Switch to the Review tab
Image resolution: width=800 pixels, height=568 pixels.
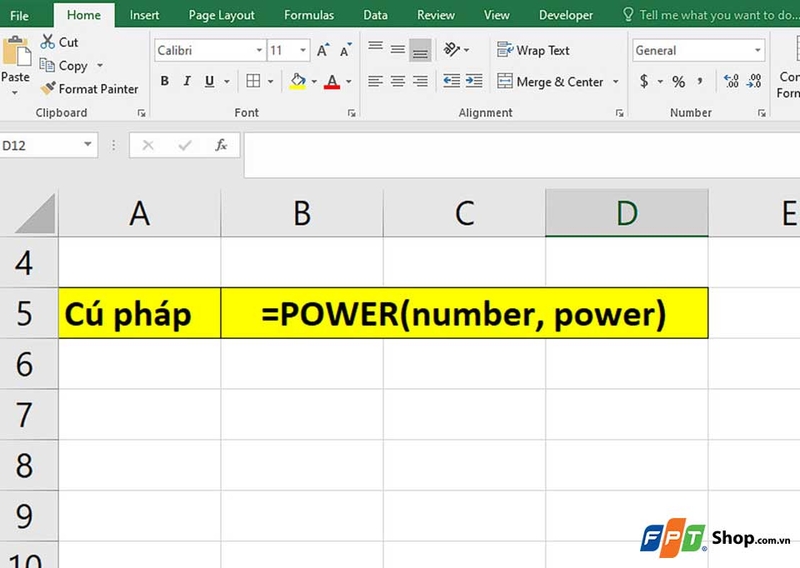pos(436,15)
